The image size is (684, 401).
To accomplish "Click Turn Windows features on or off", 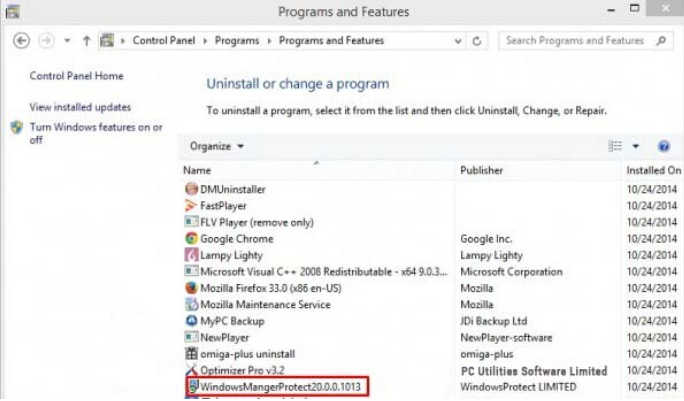I will click(x=95, y=133).
